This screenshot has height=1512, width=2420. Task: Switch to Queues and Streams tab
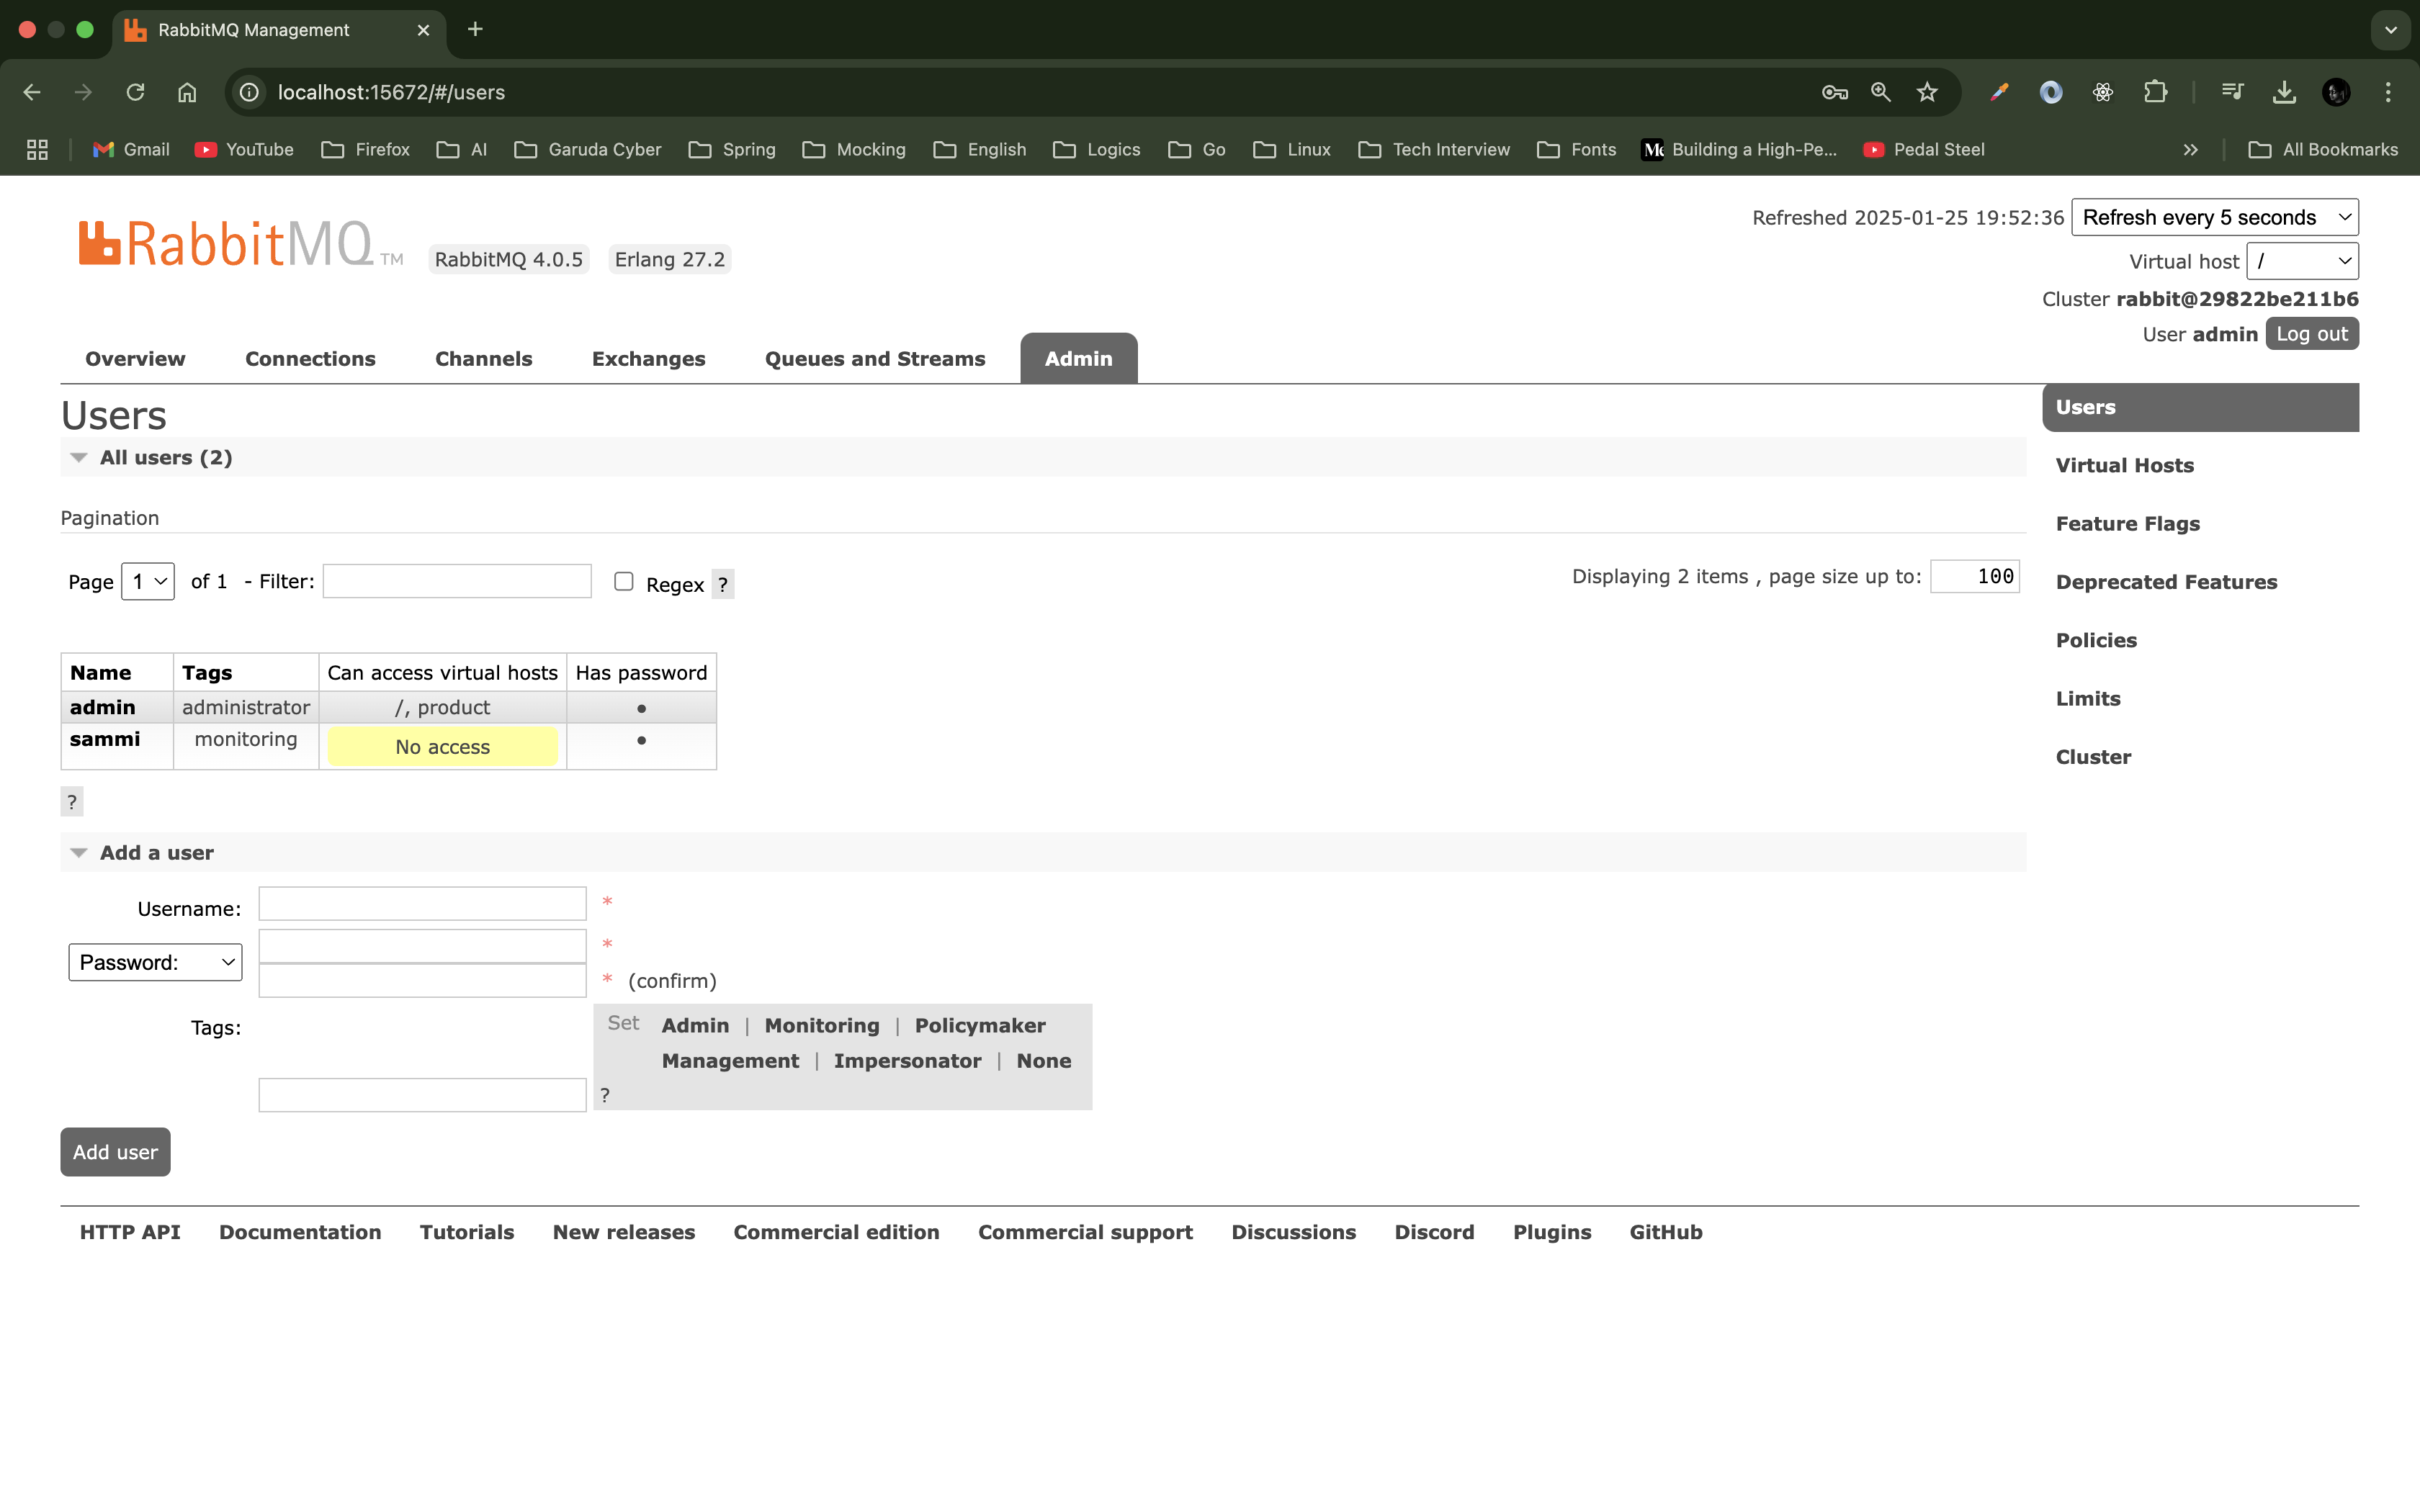click(875, 358)
